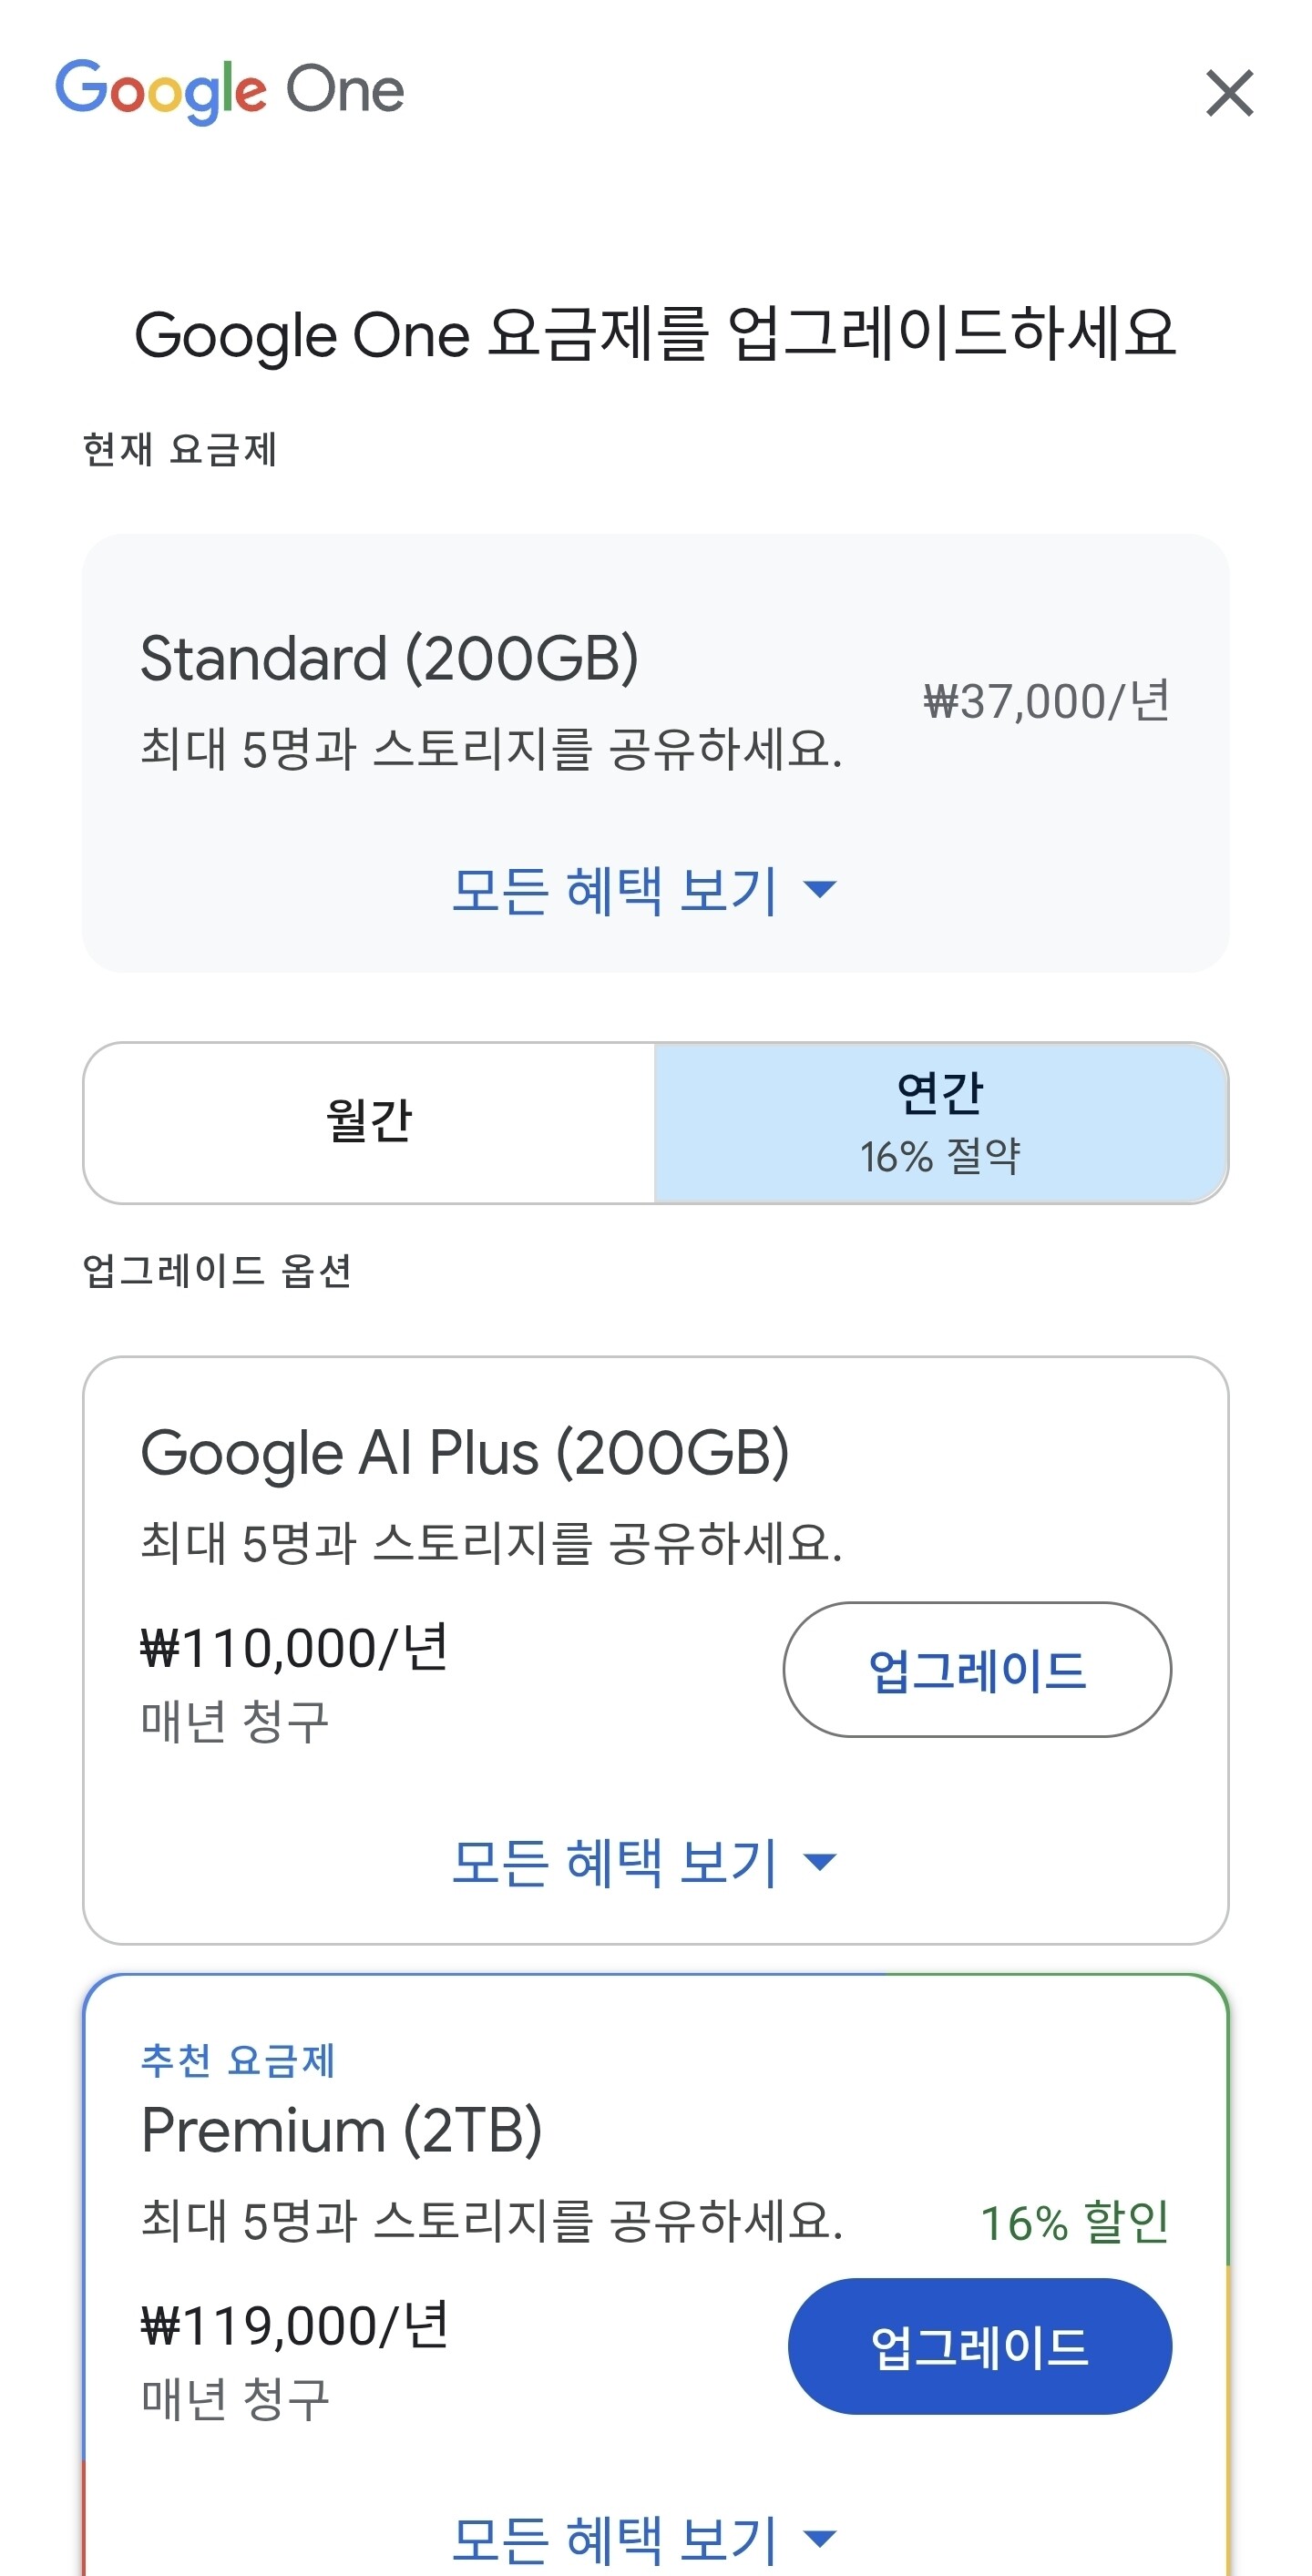Click the green 16% 할인 label
Screen dimensions: 1312x2576
(1074, 2222)
